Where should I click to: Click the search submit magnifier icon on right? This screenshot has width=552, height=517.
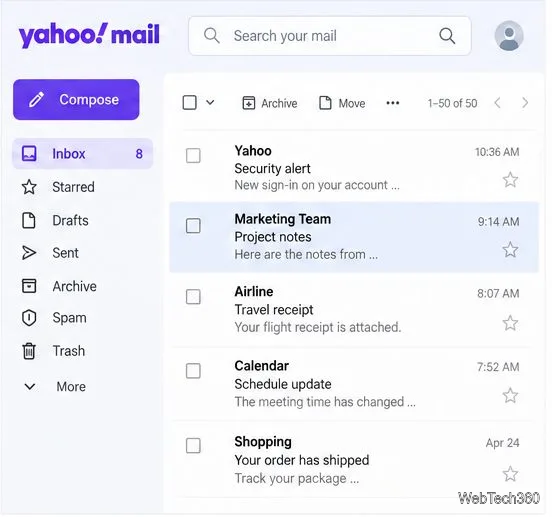[x=447, y=36]
